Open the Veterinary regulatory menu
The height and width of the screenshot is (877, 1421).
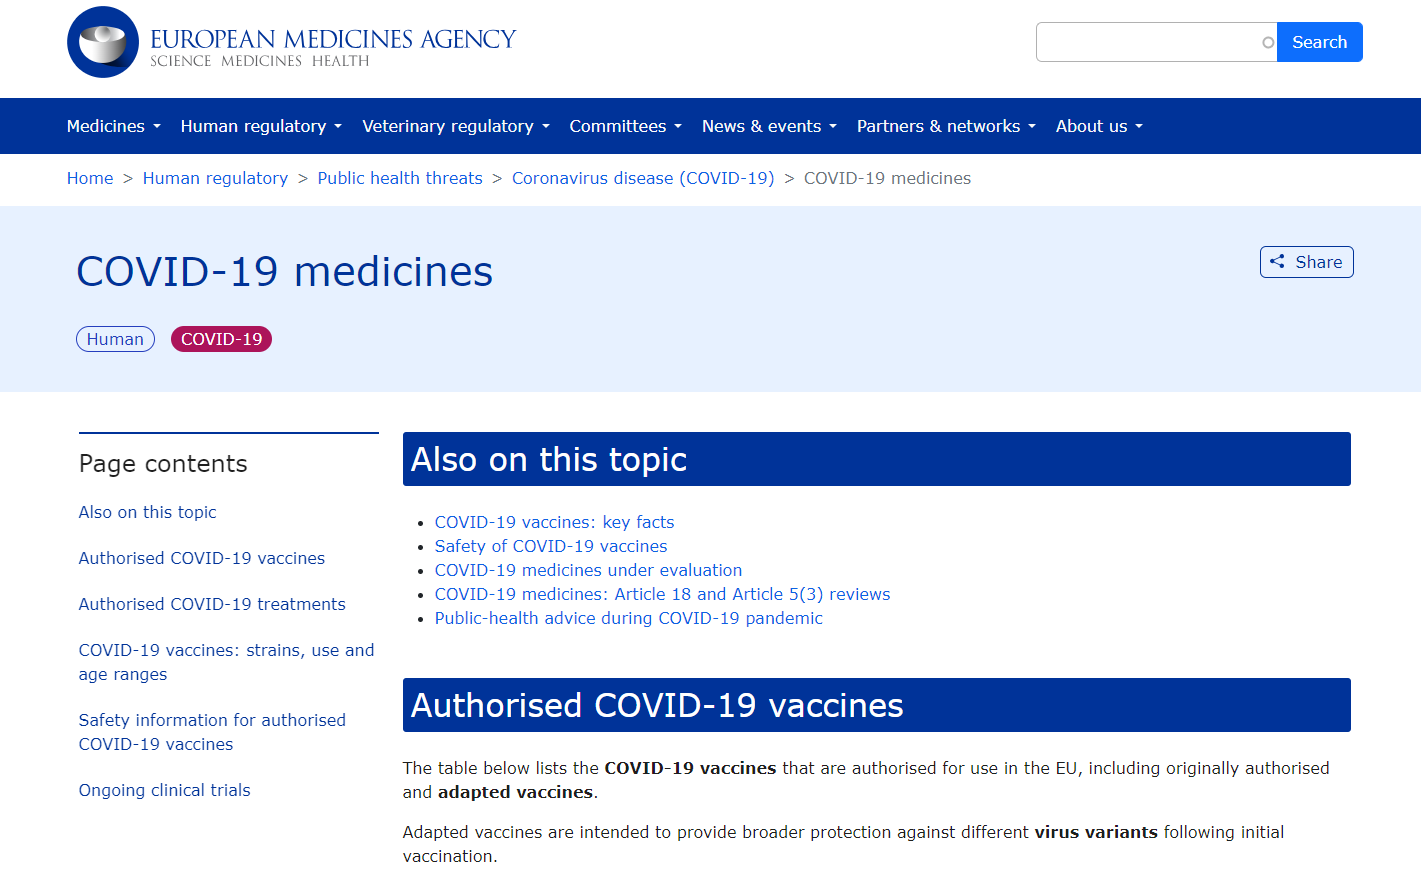(x=456, y=126)
